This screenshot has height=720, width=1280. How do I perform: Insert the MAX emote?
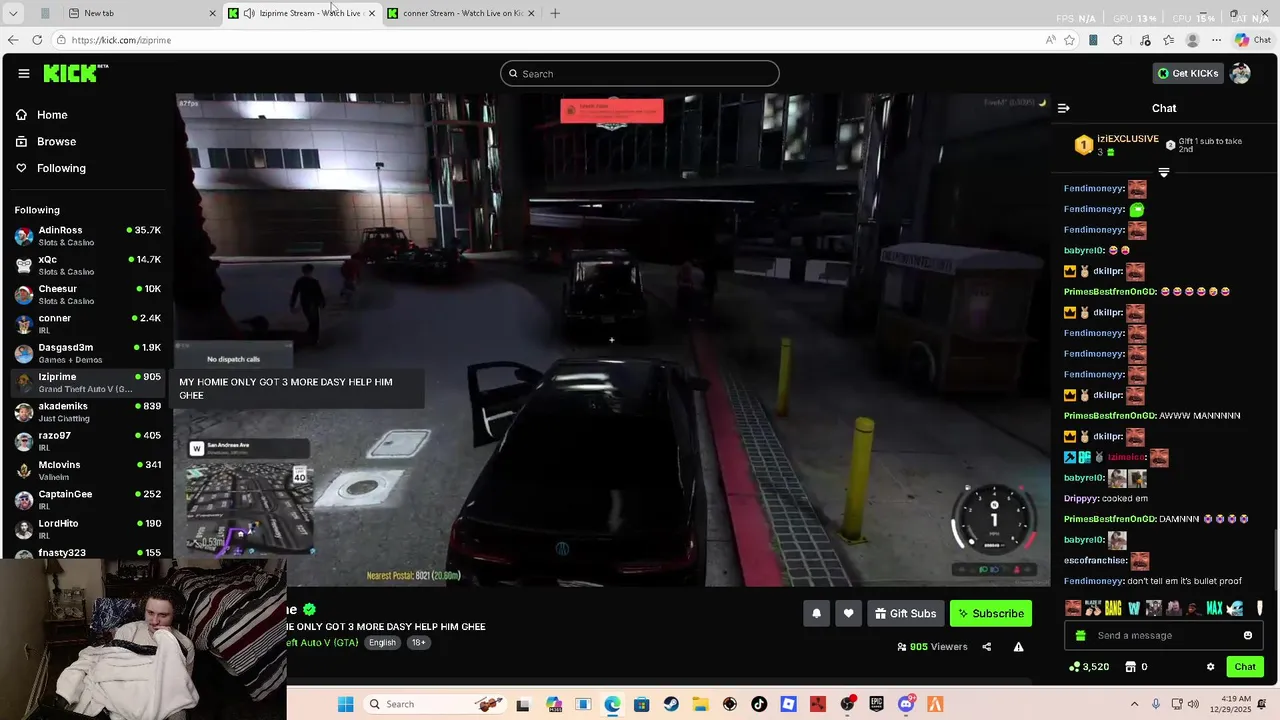pos(1214,608)
